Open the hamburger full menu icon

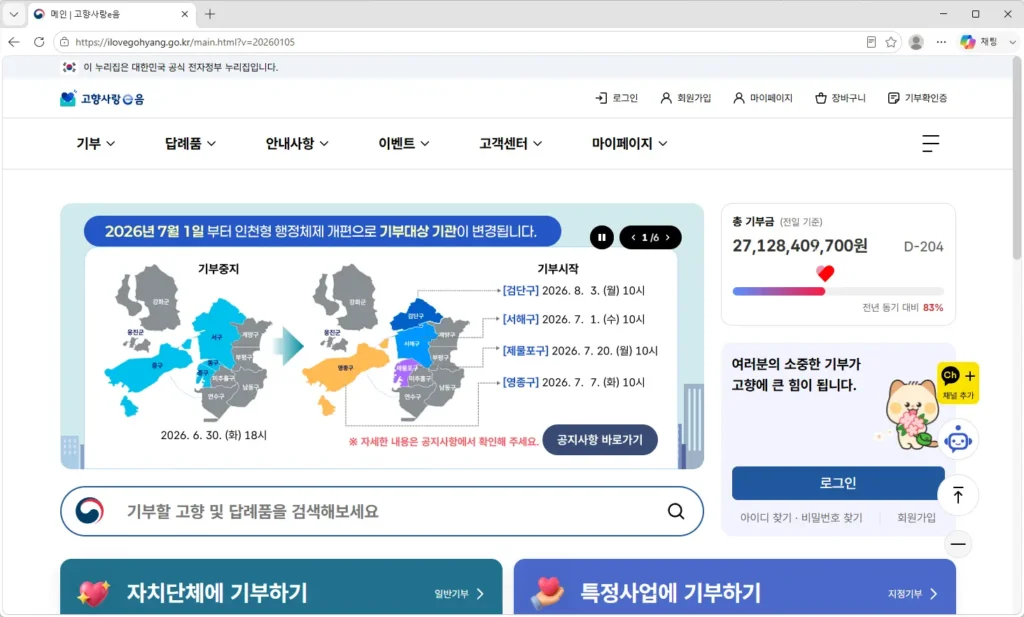coord(931,143)
